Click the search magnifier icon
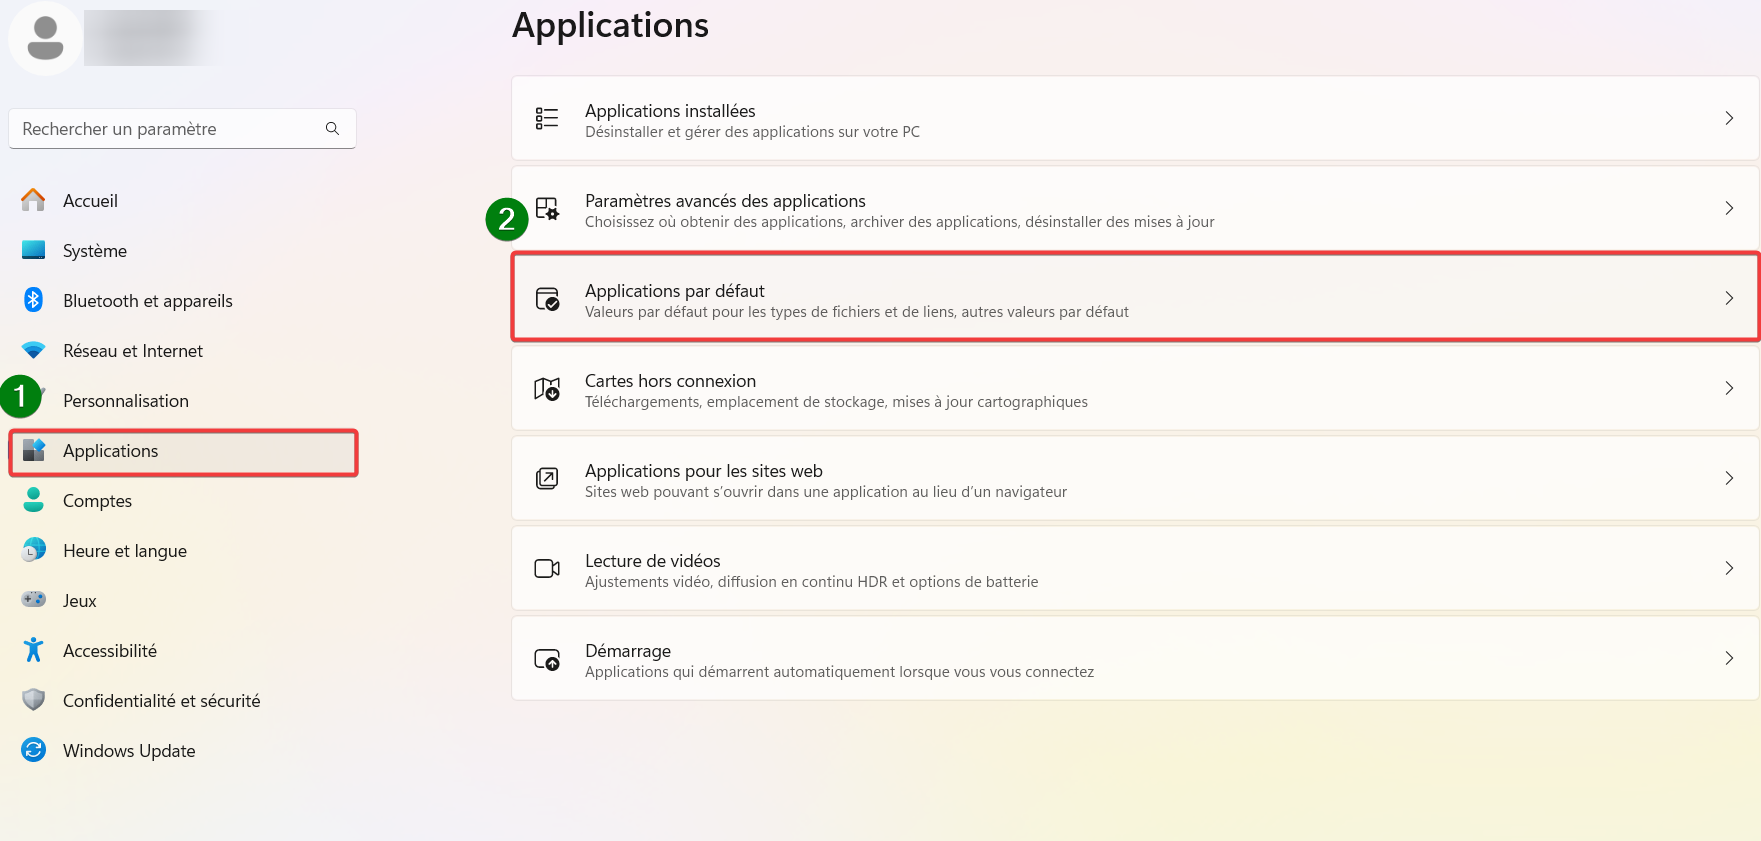This screenshot has width=1761, height=841. click(x=331, y=128)
